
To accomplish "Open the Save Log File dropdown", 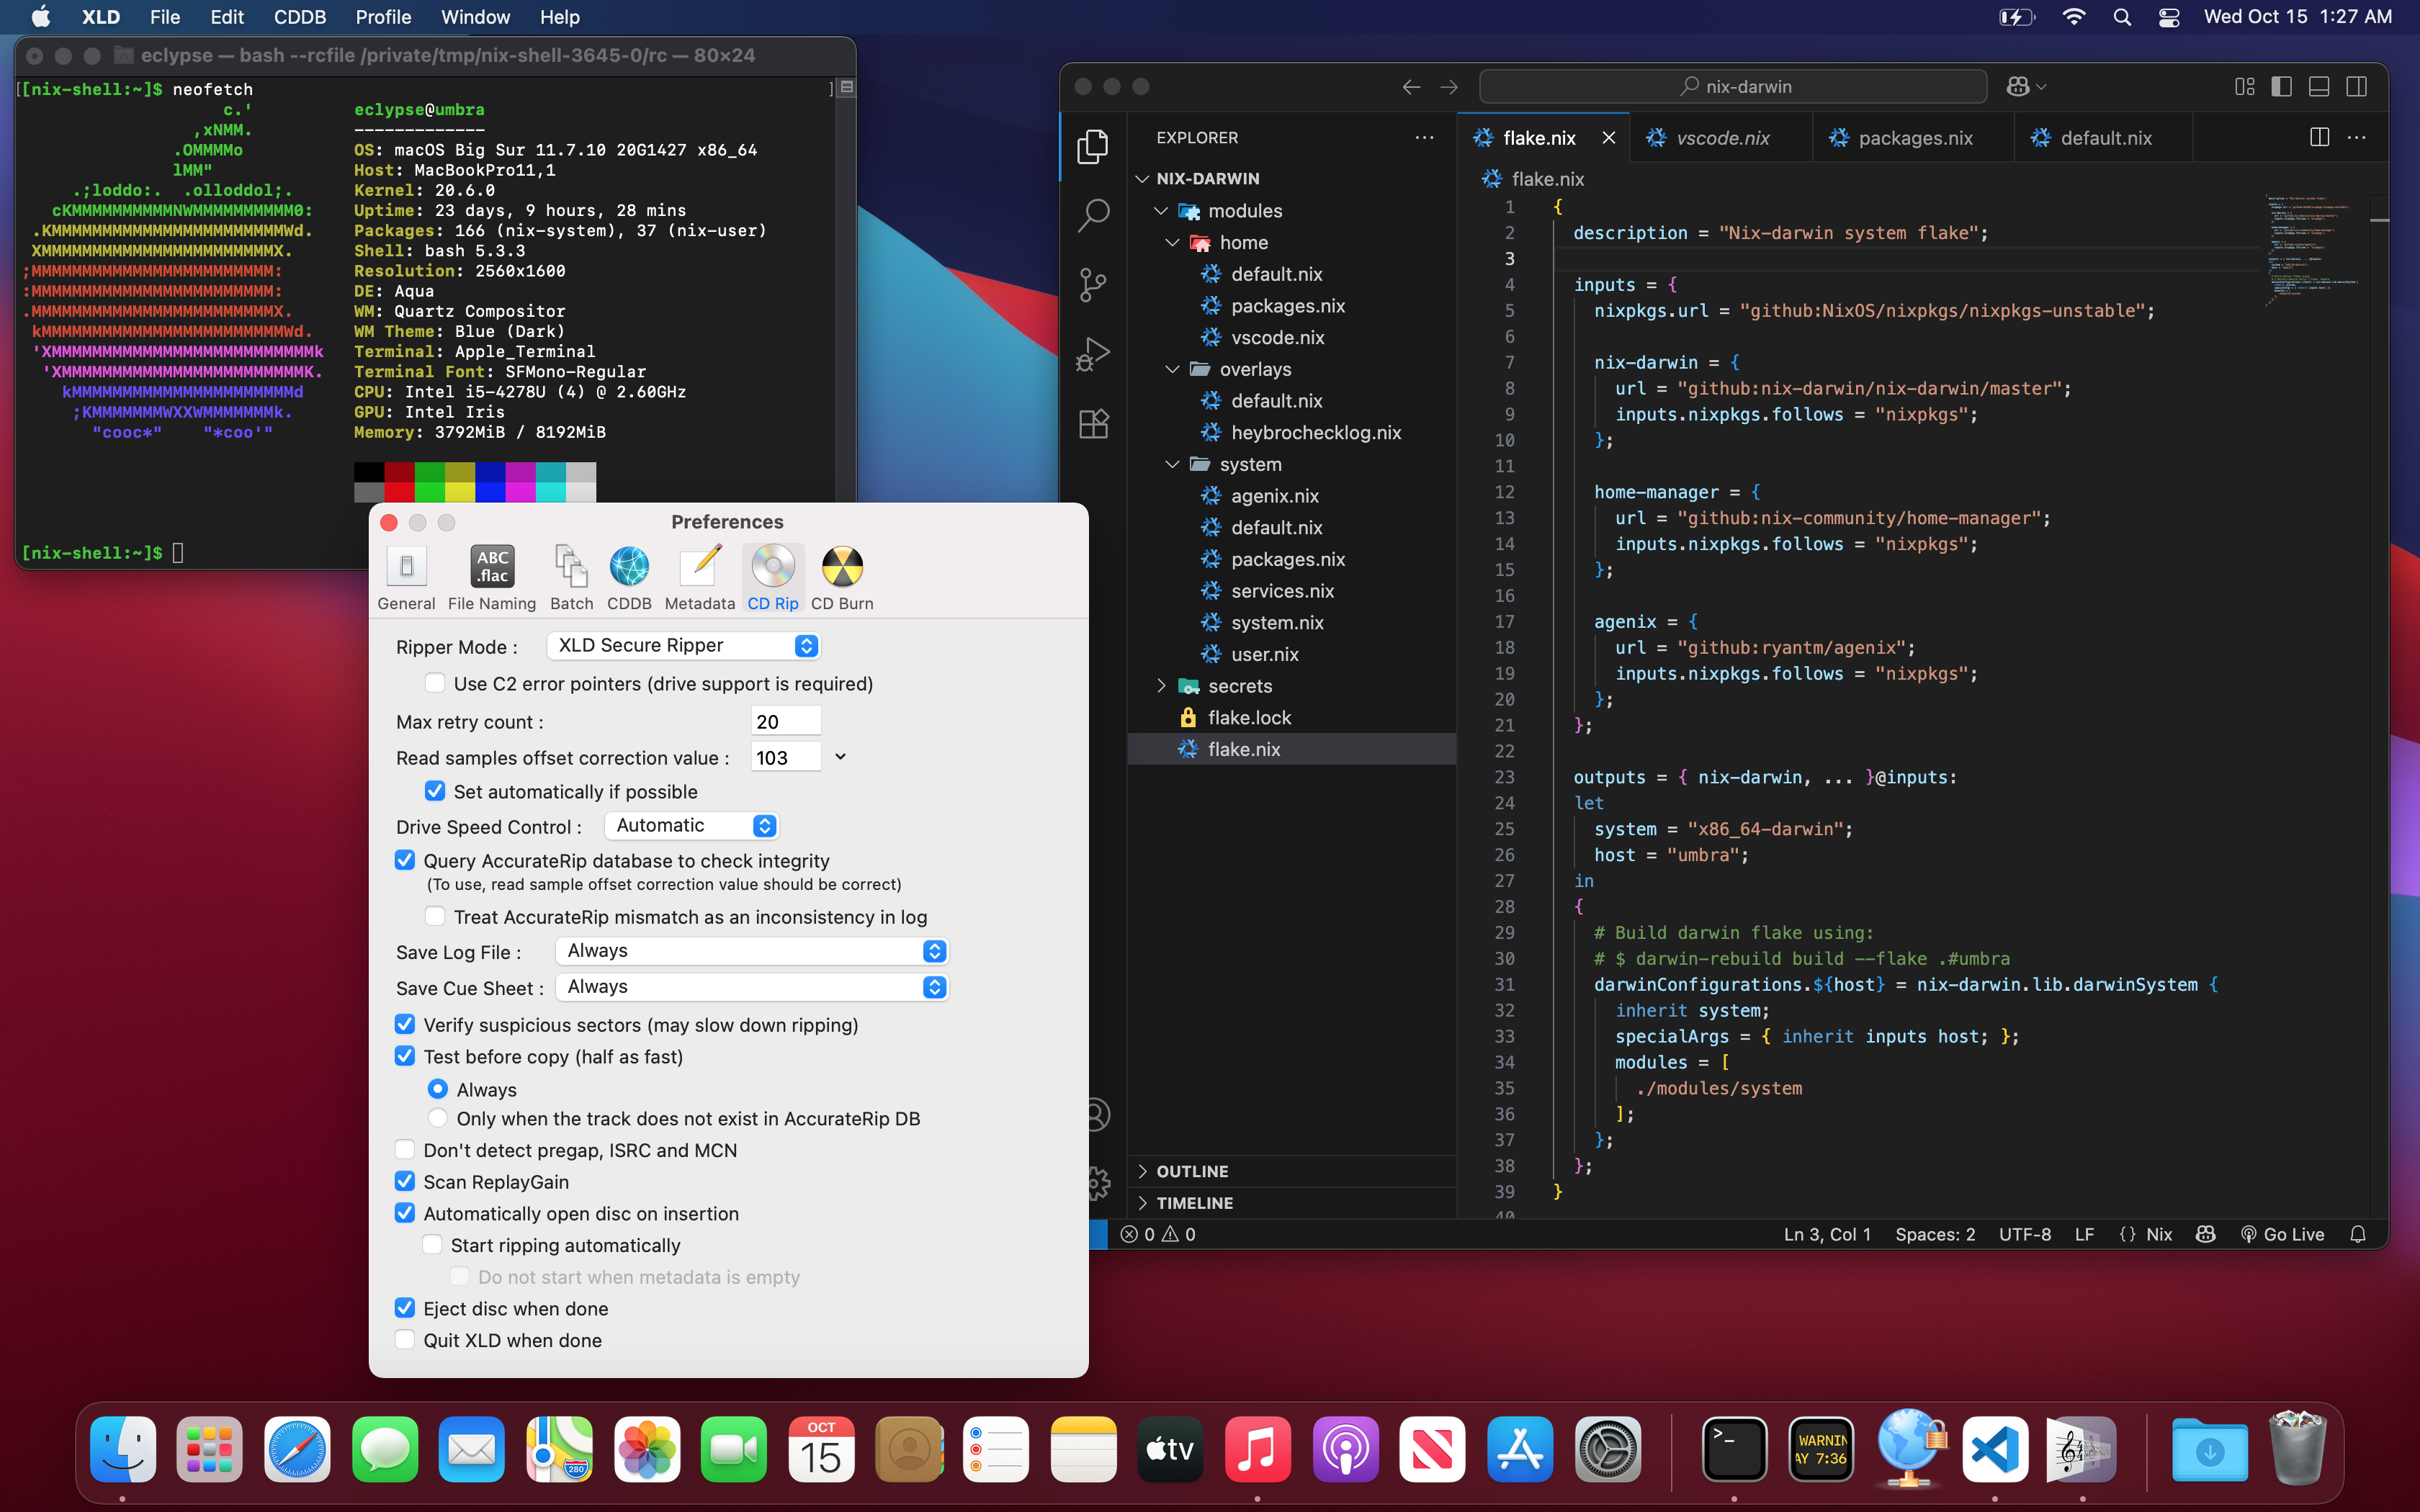I will coord(751,951).
